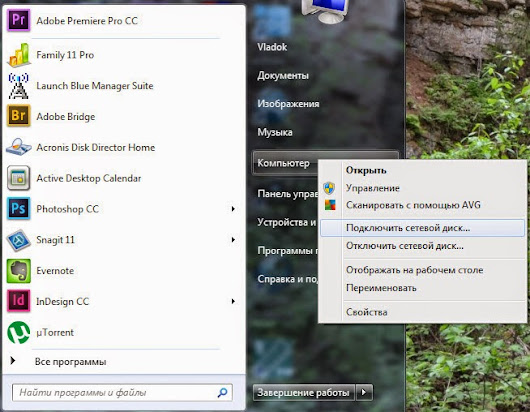Click the Active Desktop Calendar icon
Image resolution: width=530 pixels, height=412 pixels.
coord(19,178)
